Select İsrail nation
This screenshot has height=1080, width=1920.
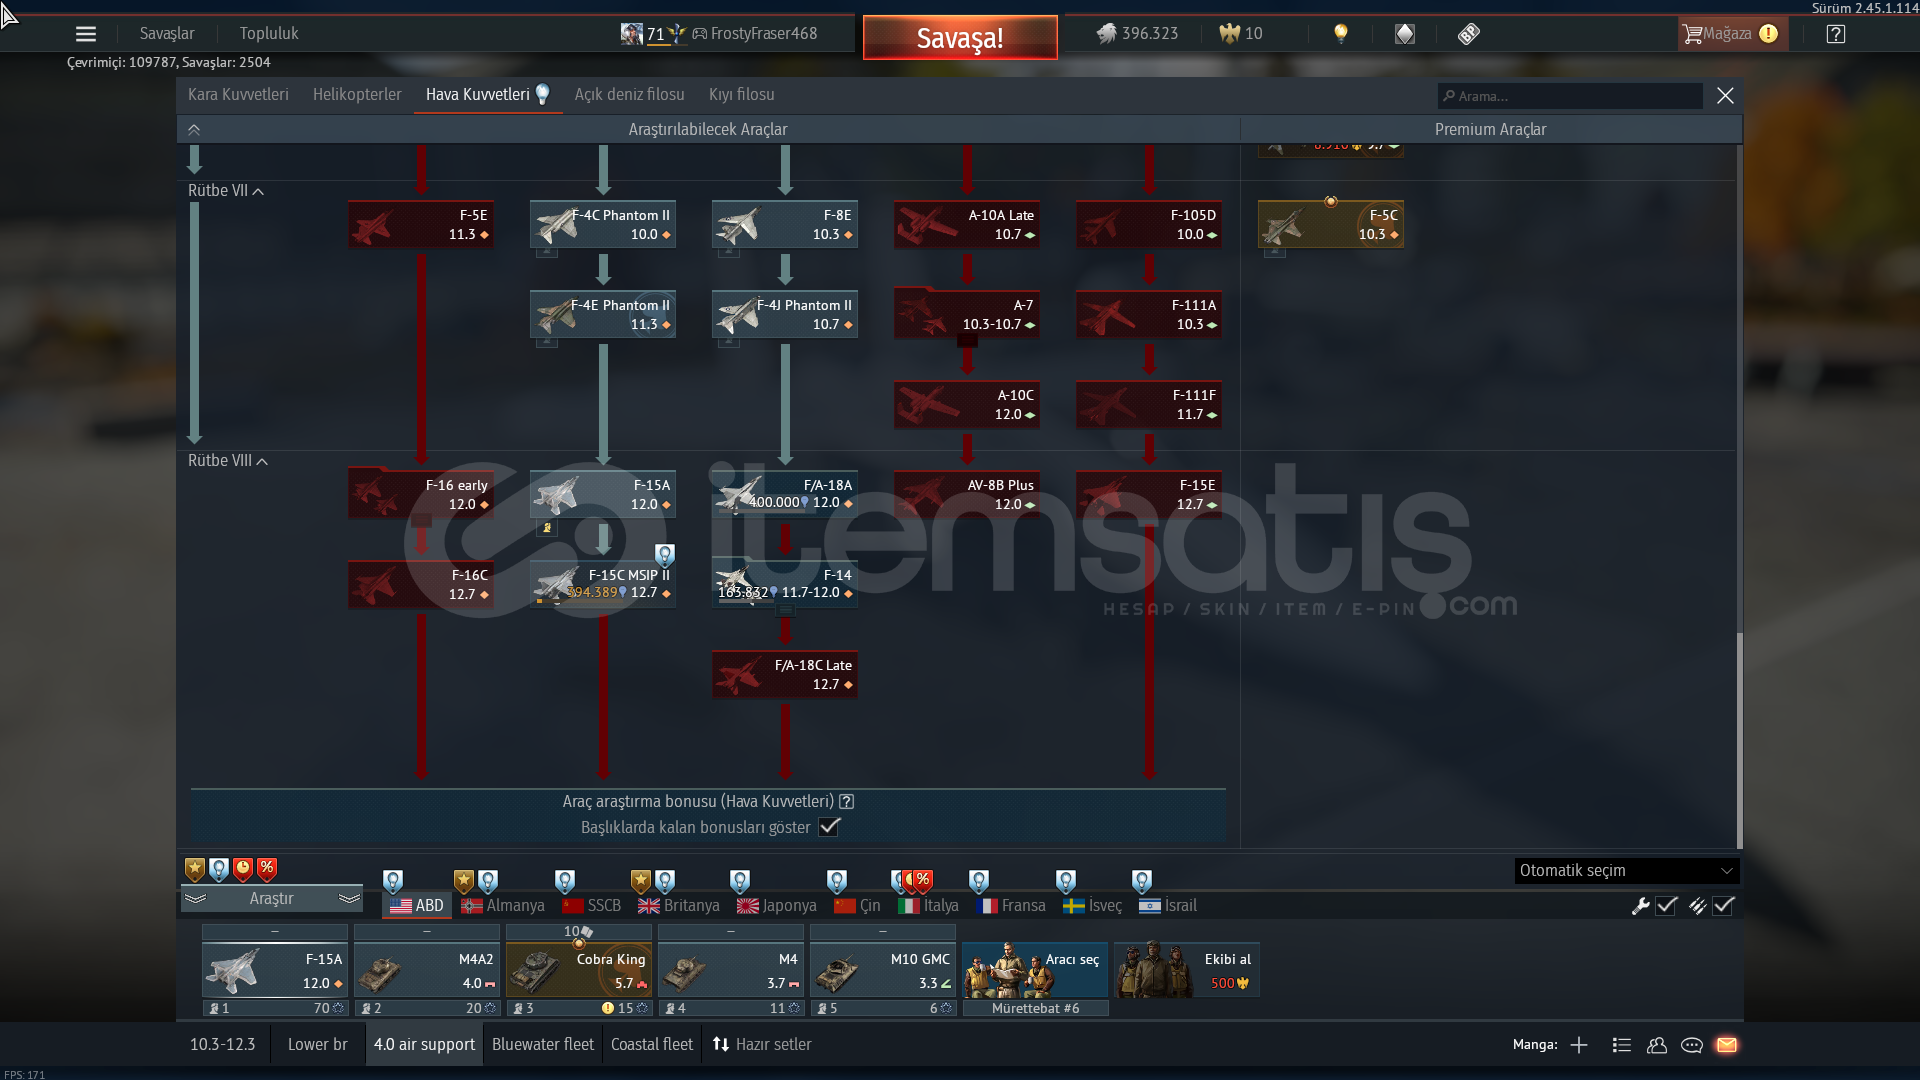(x=1168, y=905)
